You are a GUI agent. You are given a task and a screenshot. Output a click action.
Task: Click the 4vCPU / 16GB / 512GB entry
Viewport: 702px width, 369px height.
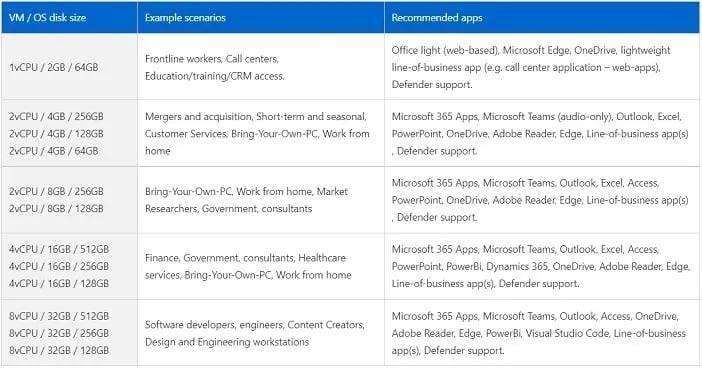[x=59, y=249]
